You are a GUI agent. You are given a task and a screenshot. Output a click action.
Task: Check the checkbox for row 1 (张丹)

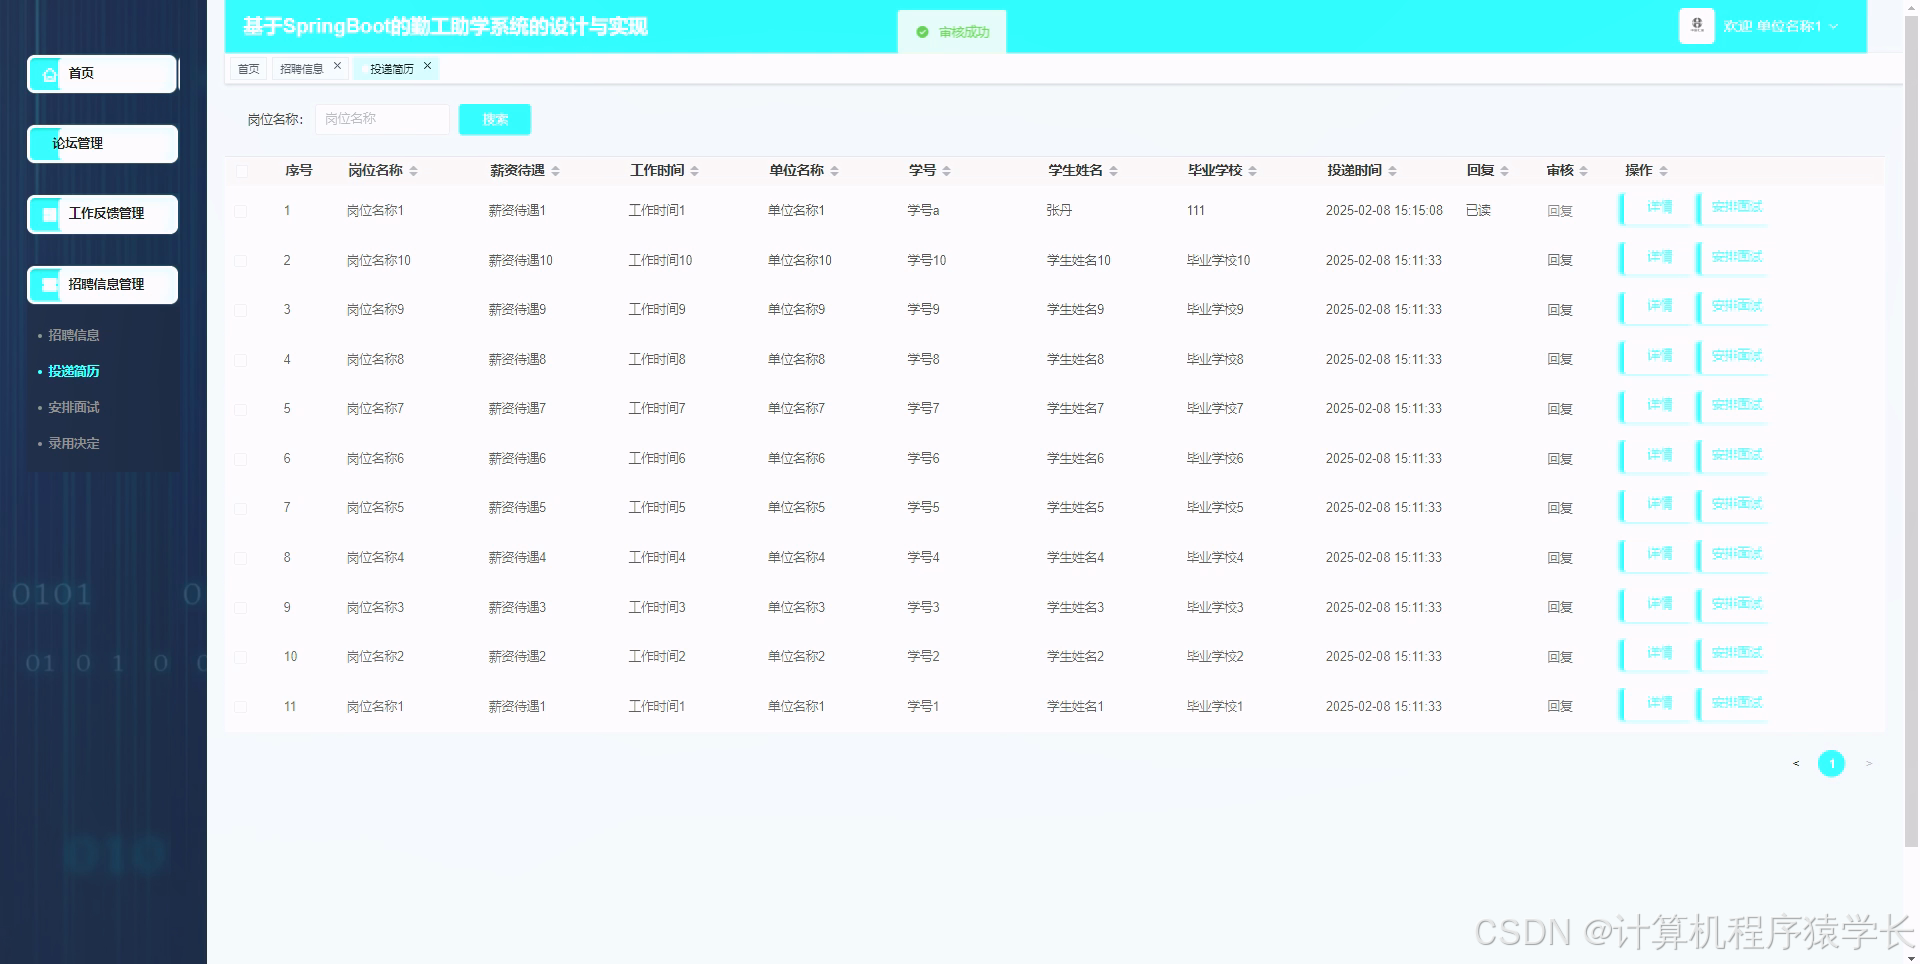point(241,211)
